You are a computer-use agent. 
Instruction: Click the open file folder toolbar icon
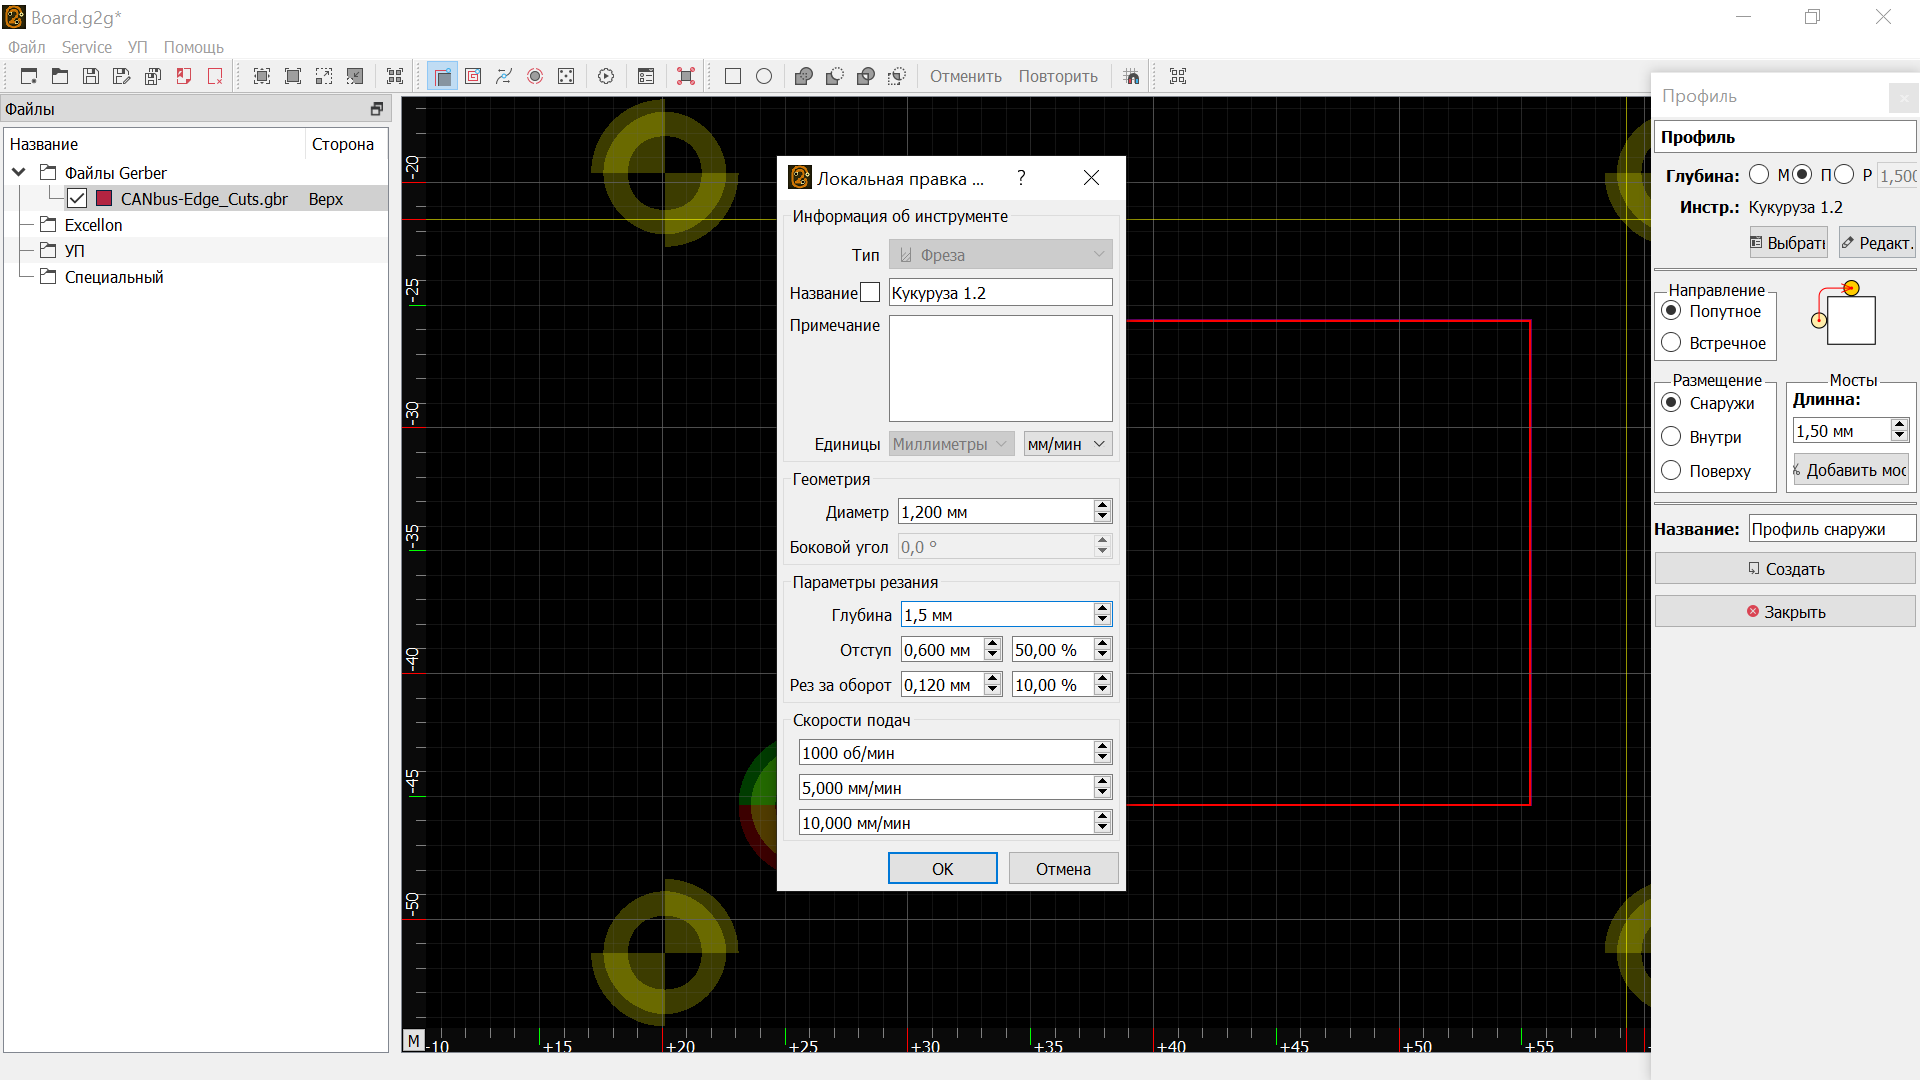[x=60, y=76]
